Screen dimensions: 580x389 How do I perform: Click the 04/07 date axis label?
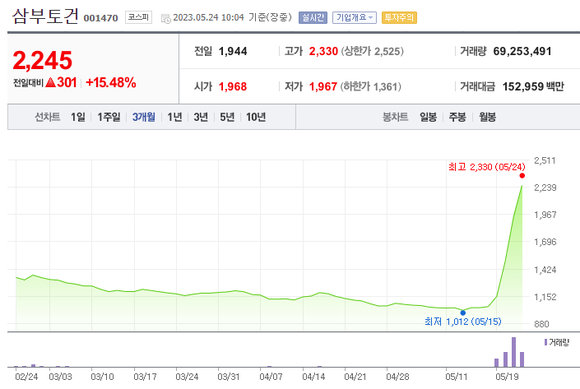click(271, 377)
